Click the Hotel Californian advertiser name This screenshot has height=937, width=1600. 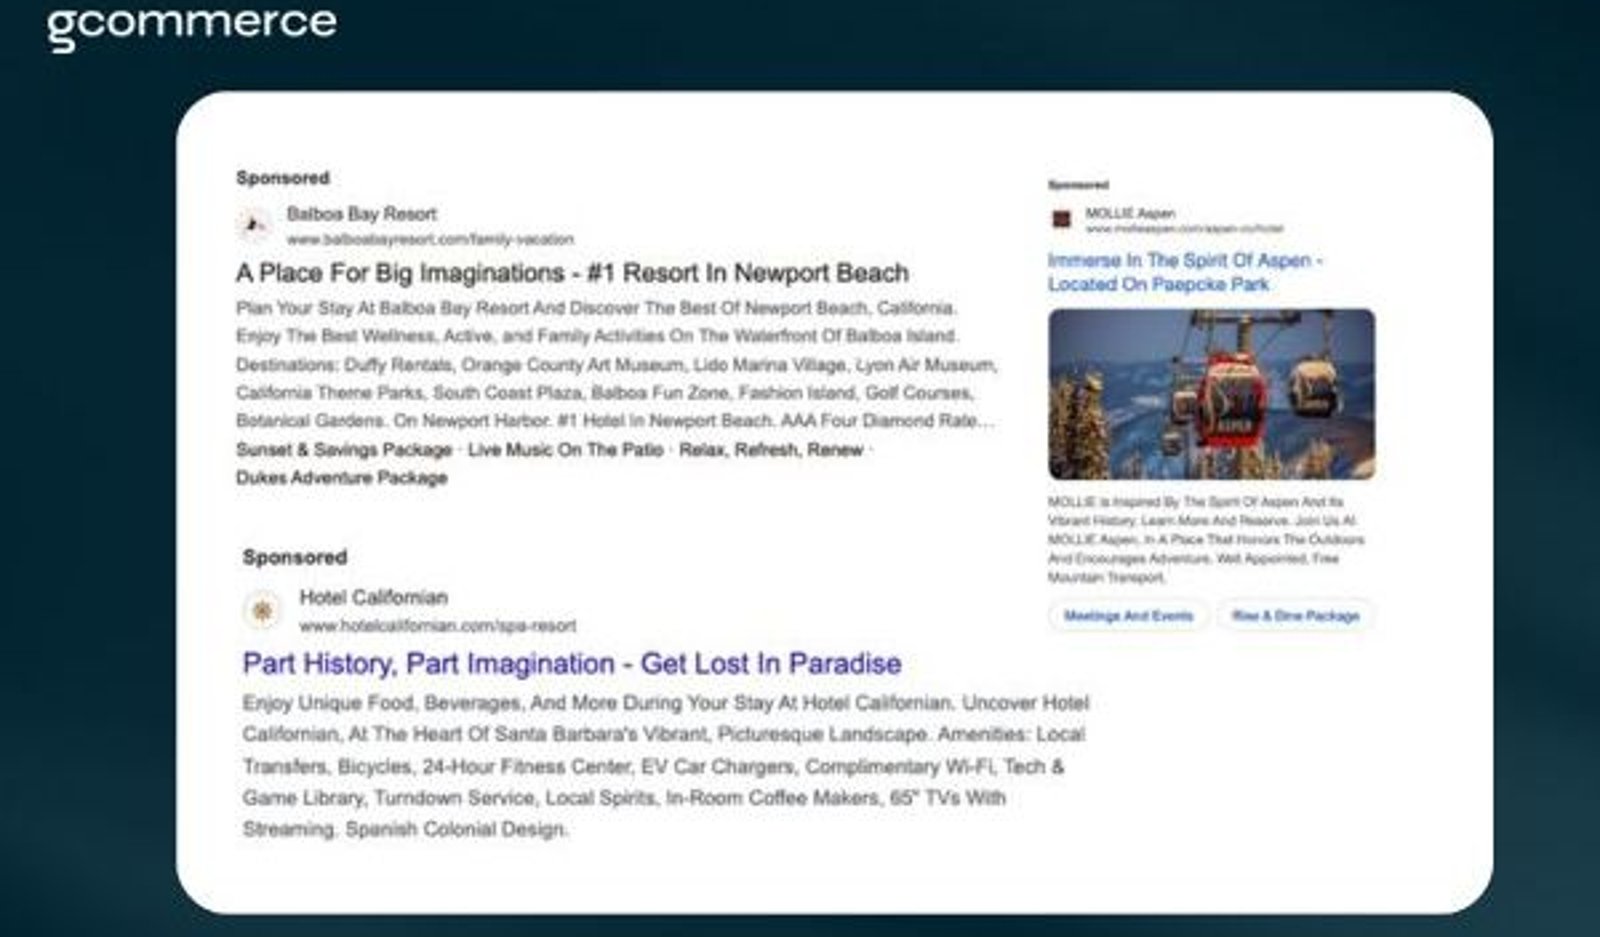[x=374, y=597]
